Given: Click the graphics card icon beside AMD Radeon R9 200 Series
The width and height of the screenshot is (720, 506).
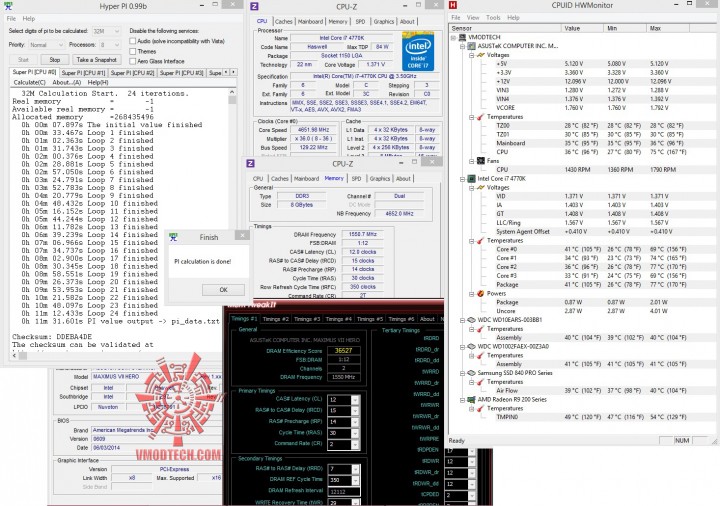Looking at the screenshot, I should tap(472, 399).
